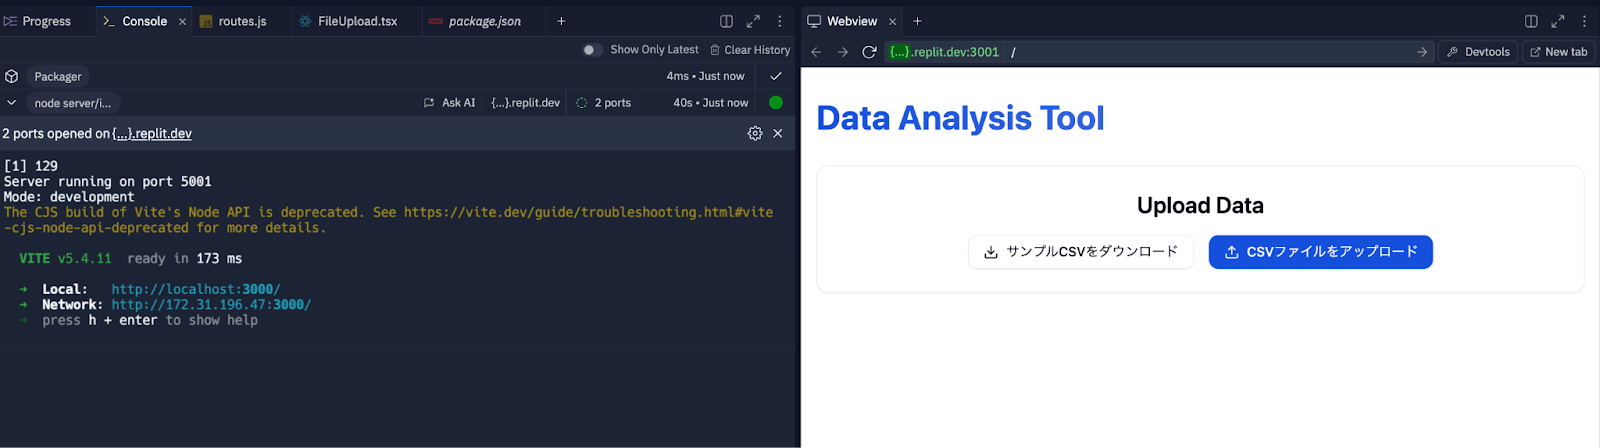Image resolution: width=1600 pixels, height=448 pixels.
Task: Expand the console pane to fullscreen
Action: tap(753, 21)
